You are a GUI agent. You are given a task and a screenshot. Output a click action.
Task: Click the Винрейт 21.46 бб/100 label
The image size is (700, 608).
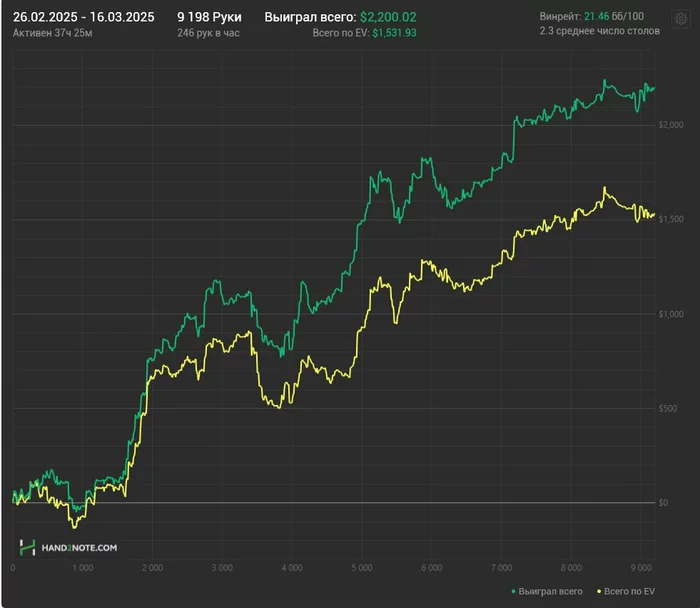[592, 17]
